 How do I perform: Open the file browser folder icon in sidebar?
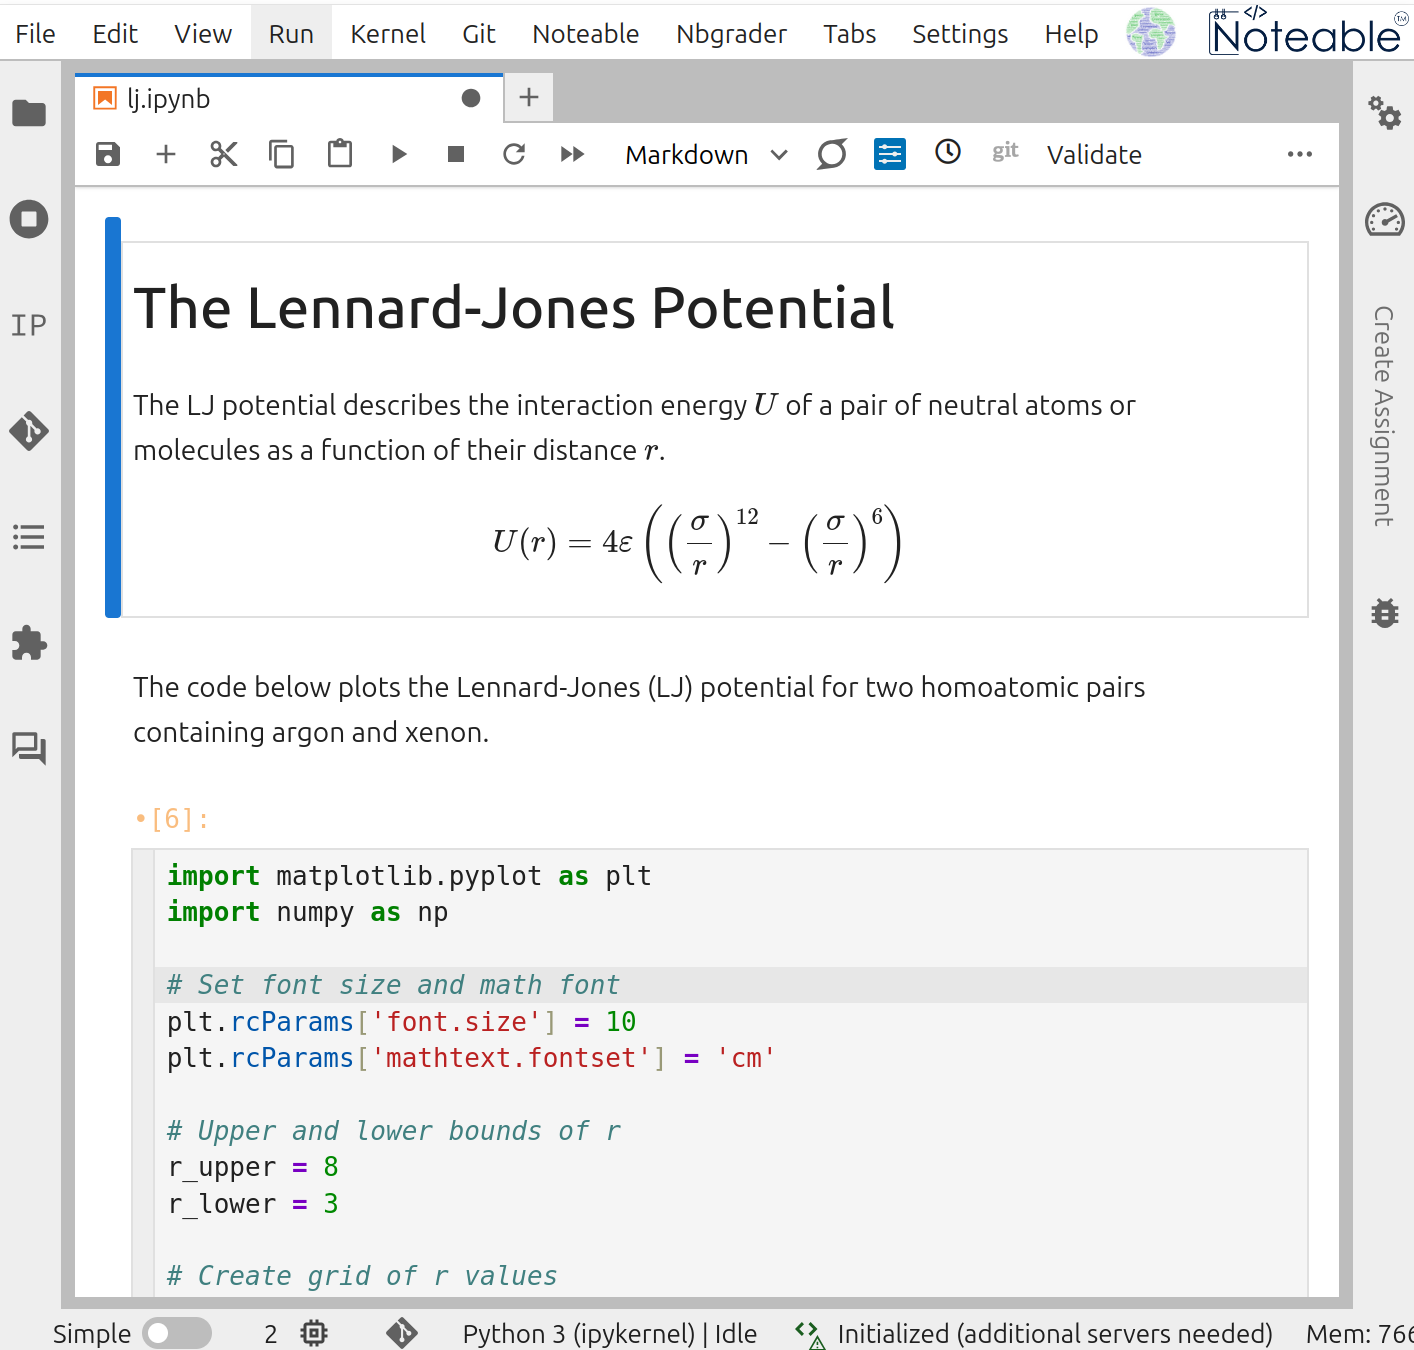(29, 114)
